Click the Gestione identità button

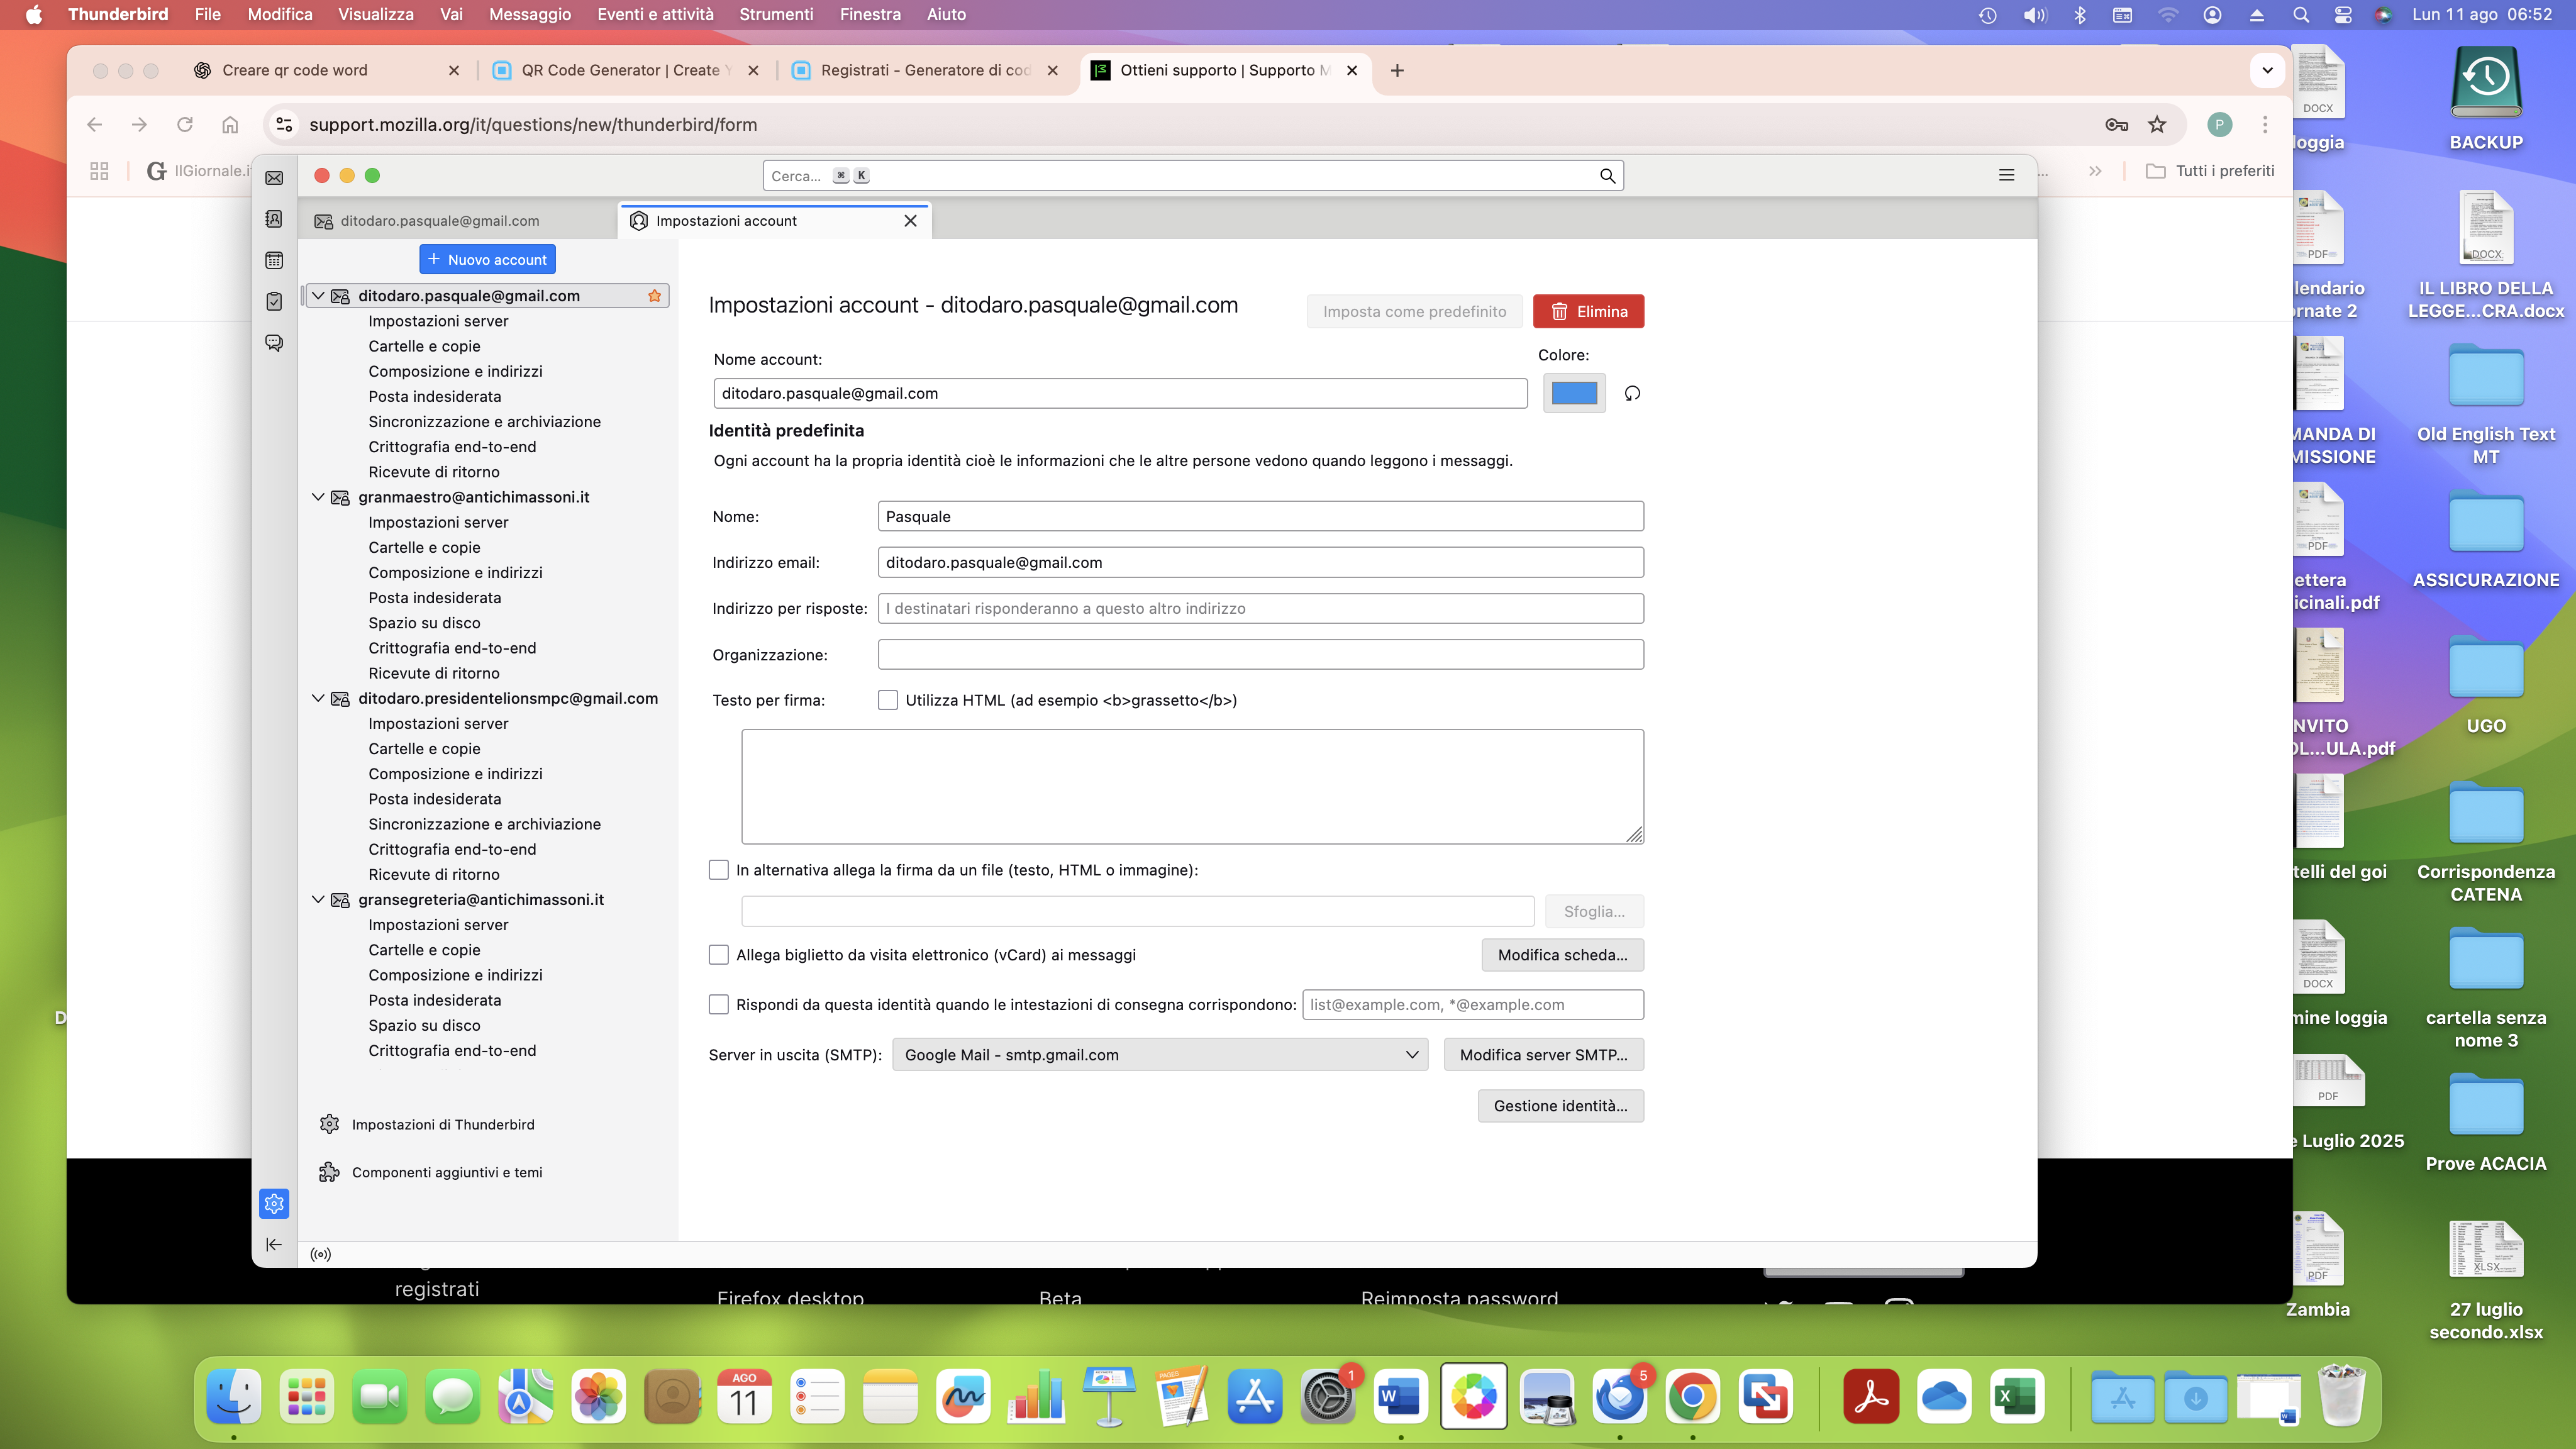(x=1560, y=1106)
